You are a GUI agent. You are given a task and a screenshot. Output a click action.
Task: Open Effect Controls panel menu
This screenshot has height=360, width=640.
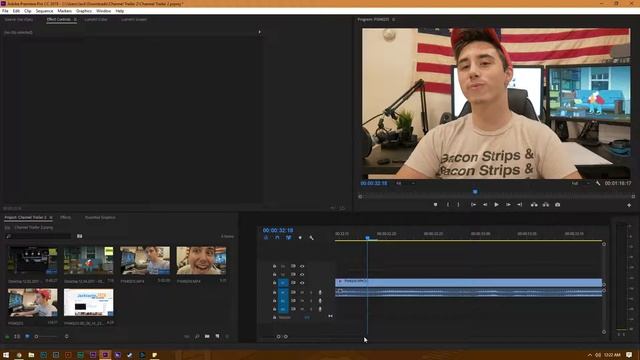75,19
